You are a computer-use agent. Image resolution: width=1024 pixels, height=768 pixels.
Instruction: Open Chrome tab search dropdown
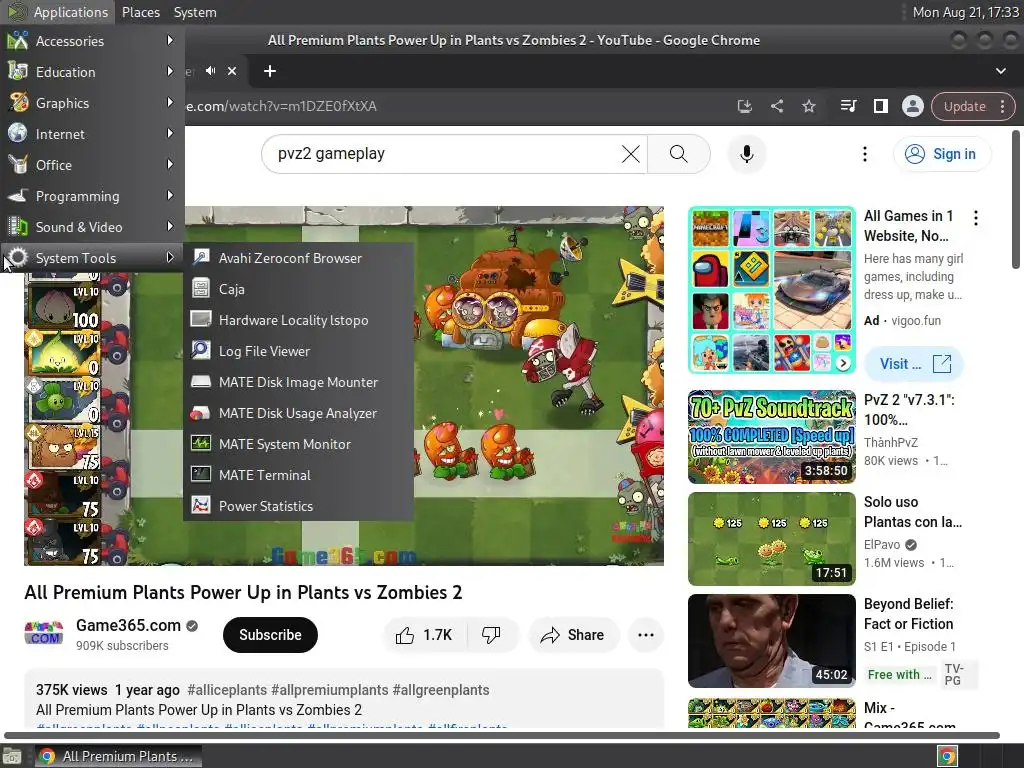[1000, 71]
